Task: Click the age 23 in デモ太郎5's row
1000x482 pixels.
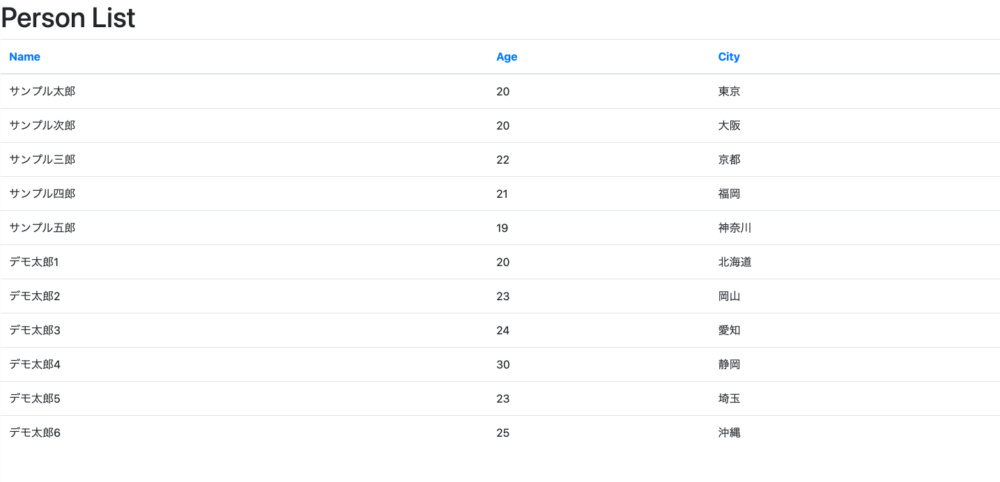Action: pos(503,399)
